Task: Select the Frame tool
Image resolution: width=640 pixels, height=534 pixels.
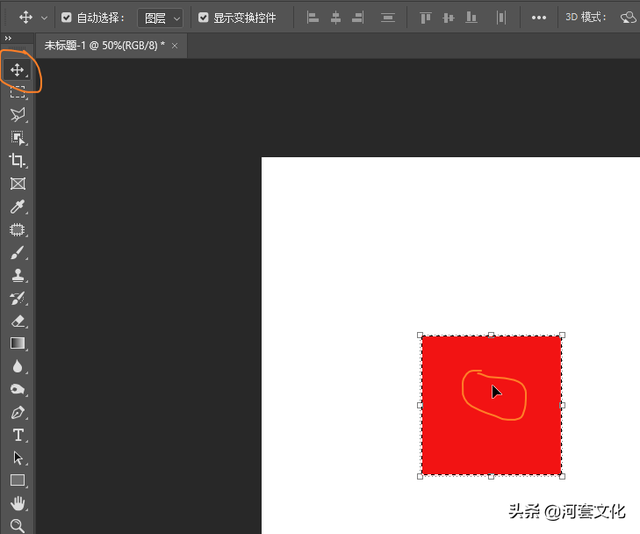Action: 18,184
